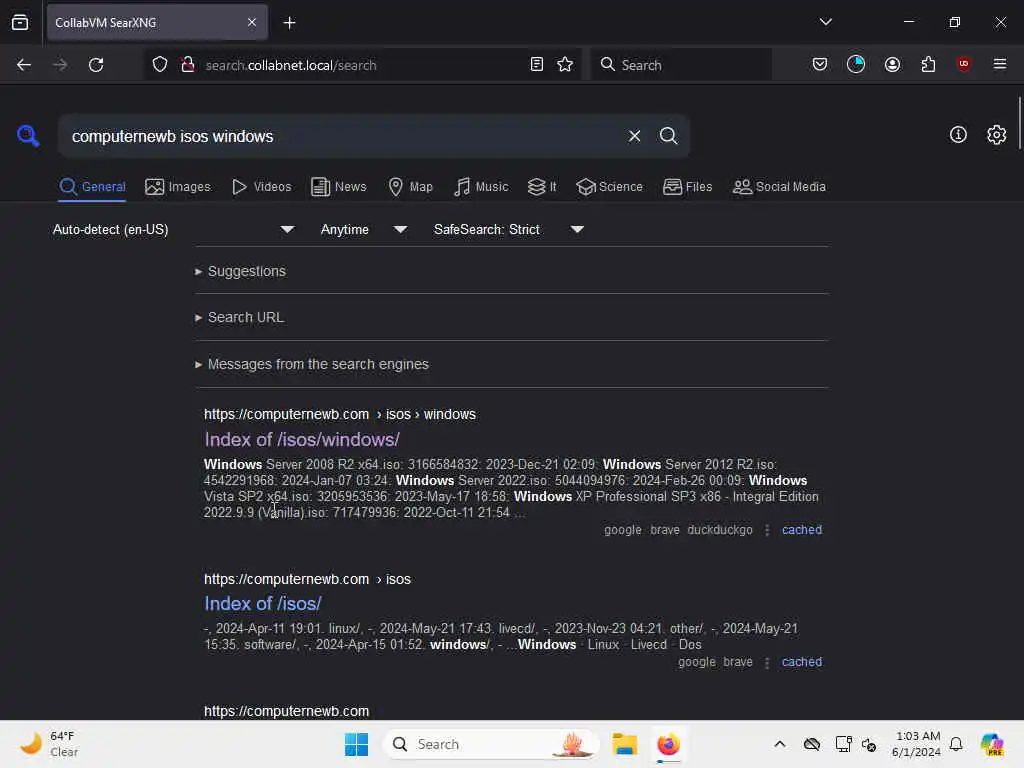The image size is (1024, 768).
Task: Switch to the Videos category tab
Action: [262, 187]
